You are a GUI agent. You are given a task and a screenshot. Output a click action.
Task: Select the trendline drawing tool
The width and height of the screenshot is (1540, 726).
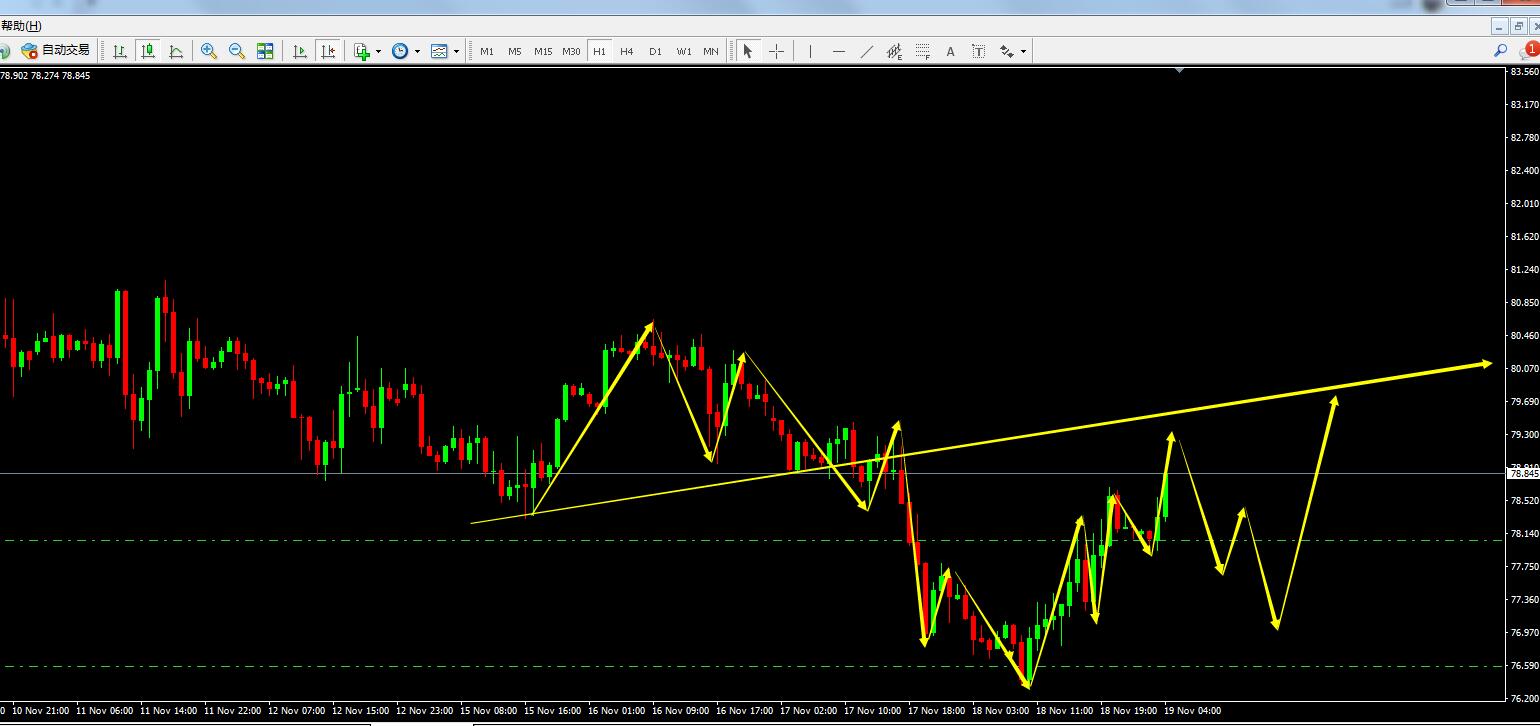(x=866, y=50)
